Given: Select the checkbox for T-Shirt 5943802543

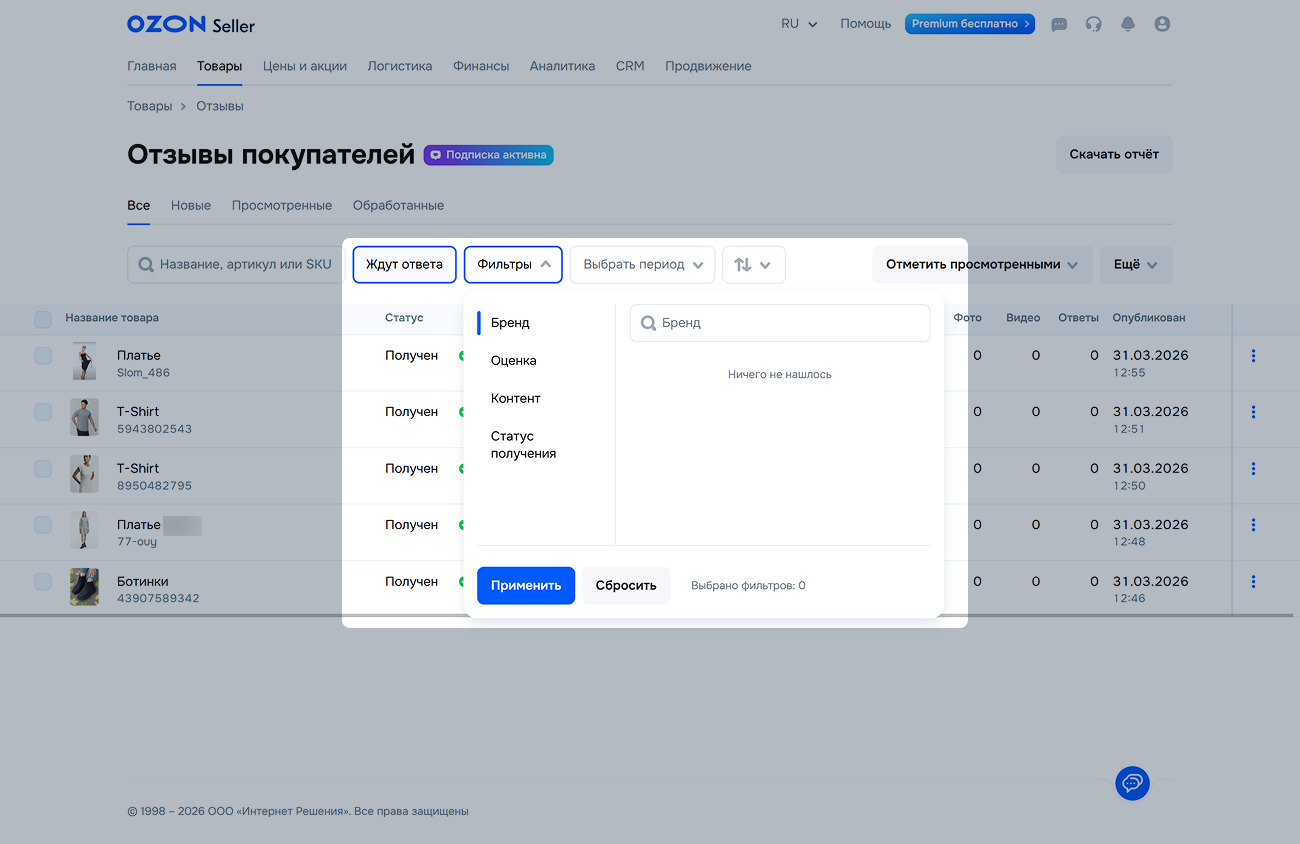Looking at the screenshot, I should [x=43, y=412].
